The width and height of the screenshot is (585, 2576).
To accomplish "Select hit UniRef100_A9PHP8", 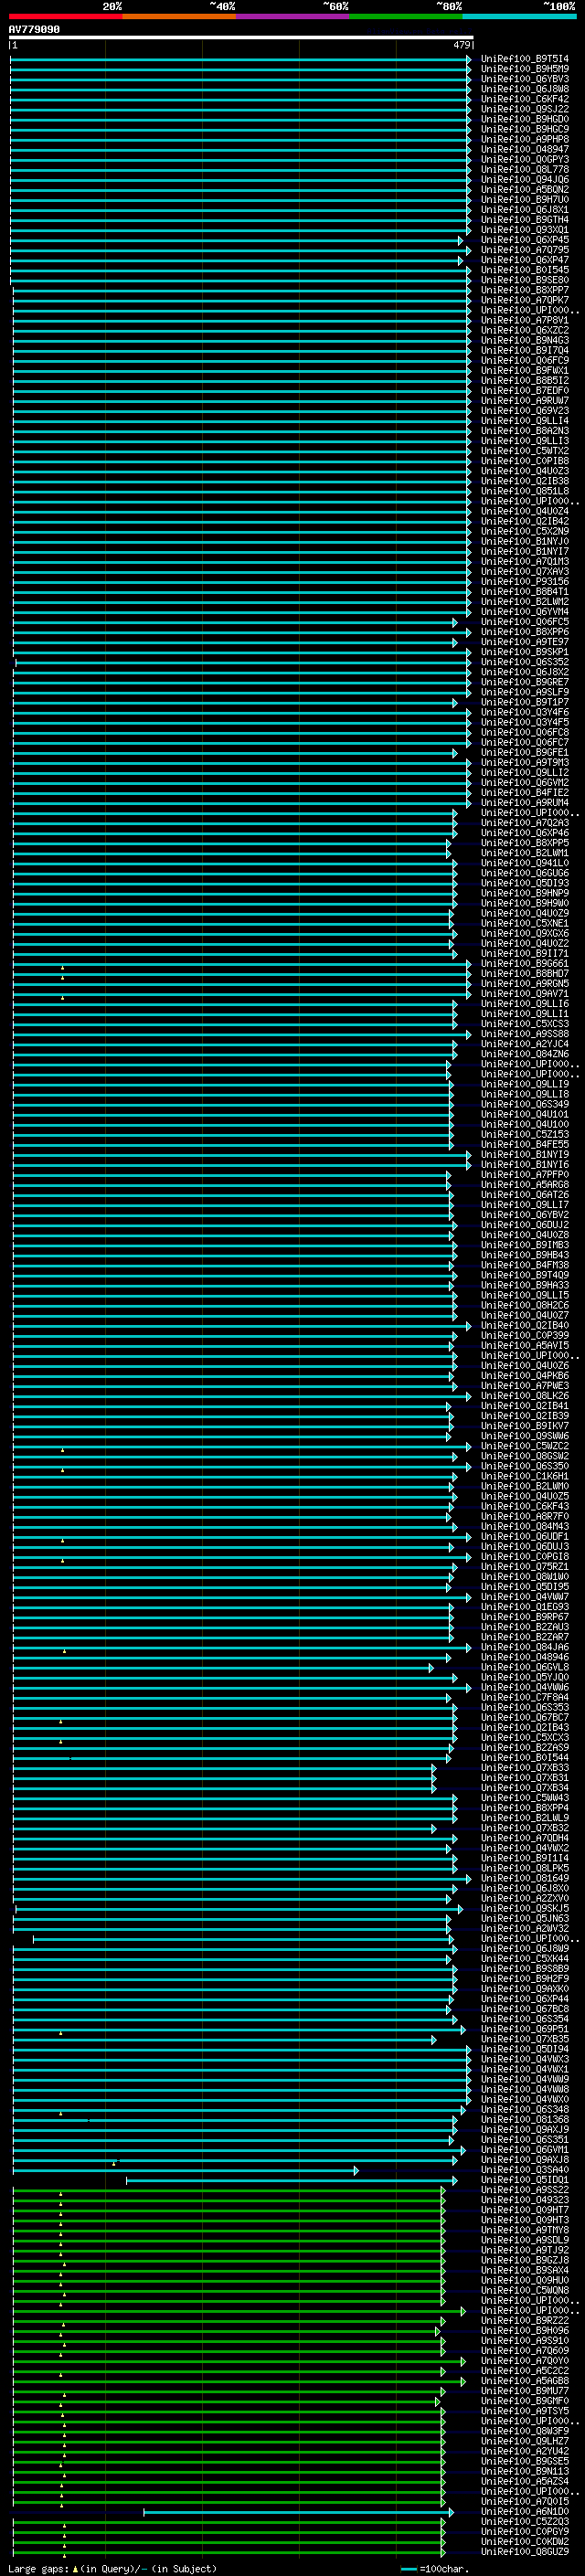I will tap(524, 139).
